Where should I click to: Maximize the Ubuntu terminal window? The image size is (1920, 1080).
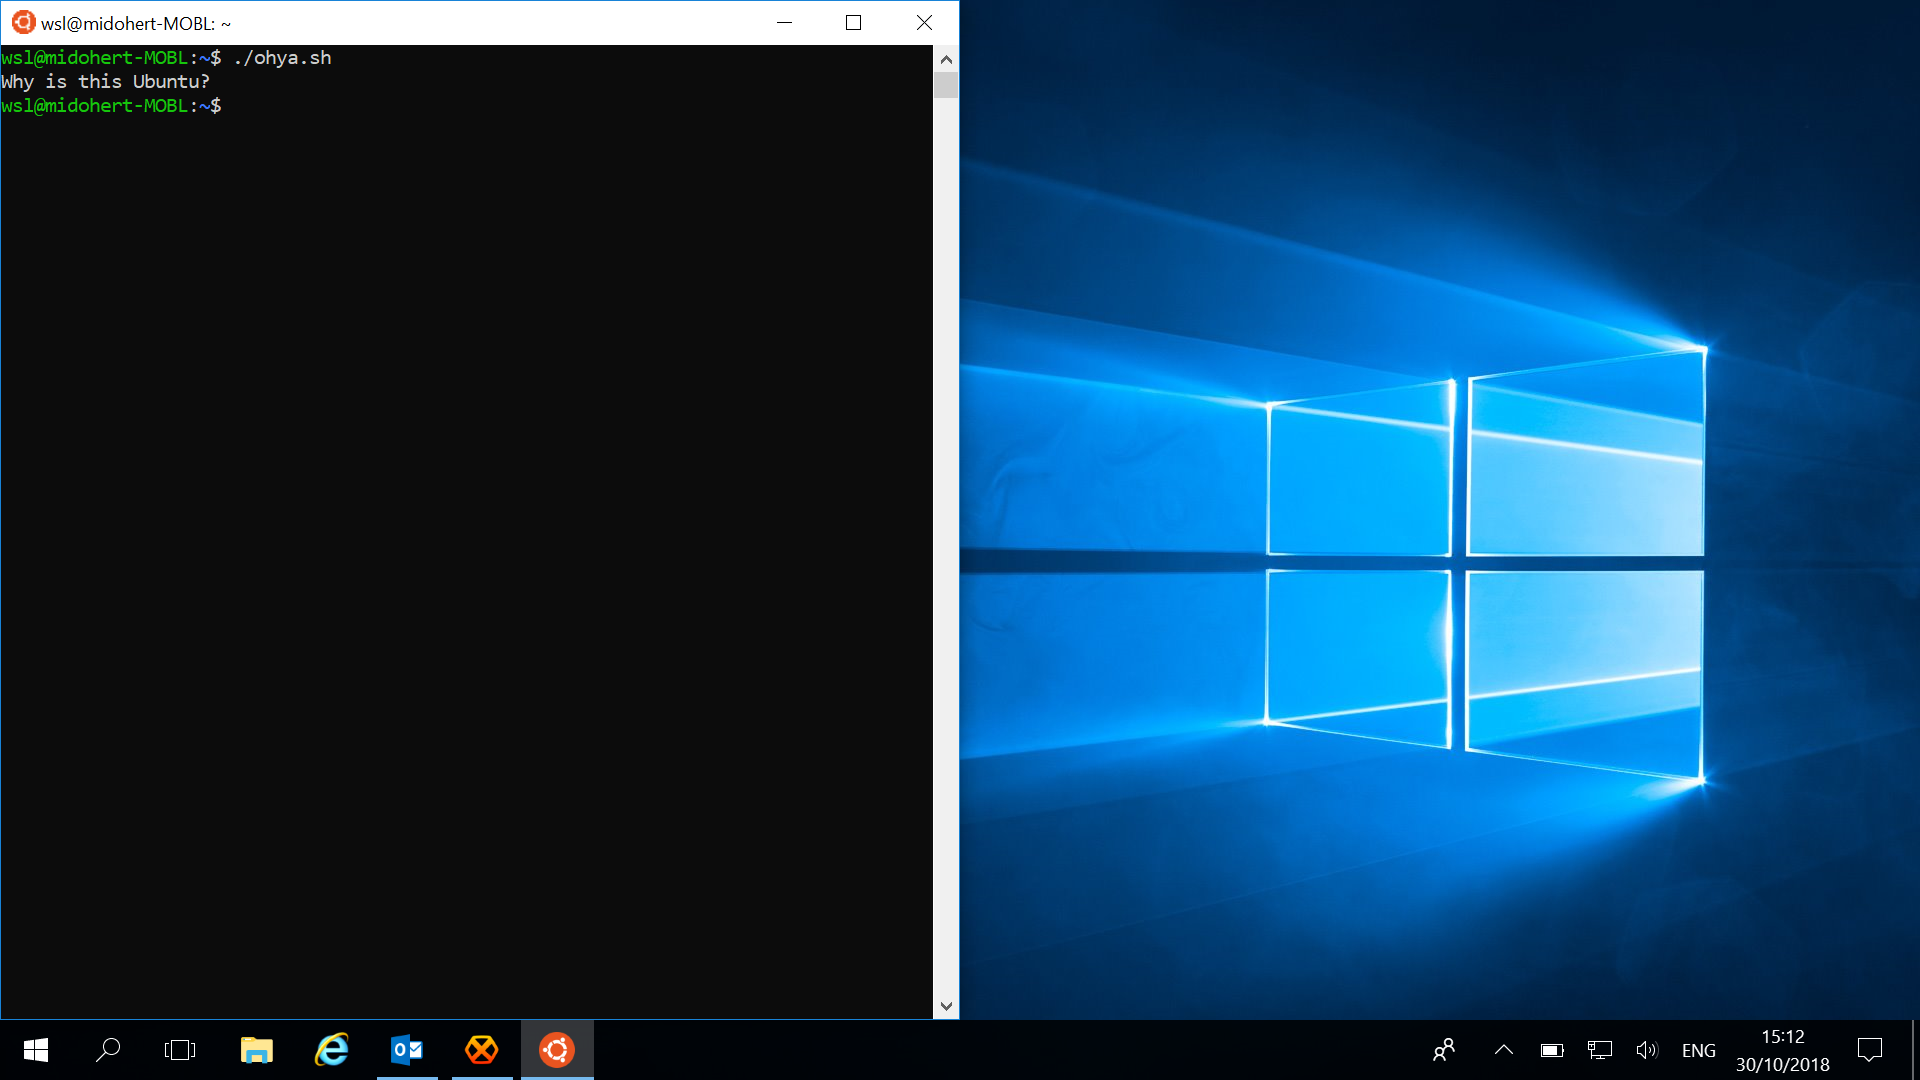coord(853,22)
